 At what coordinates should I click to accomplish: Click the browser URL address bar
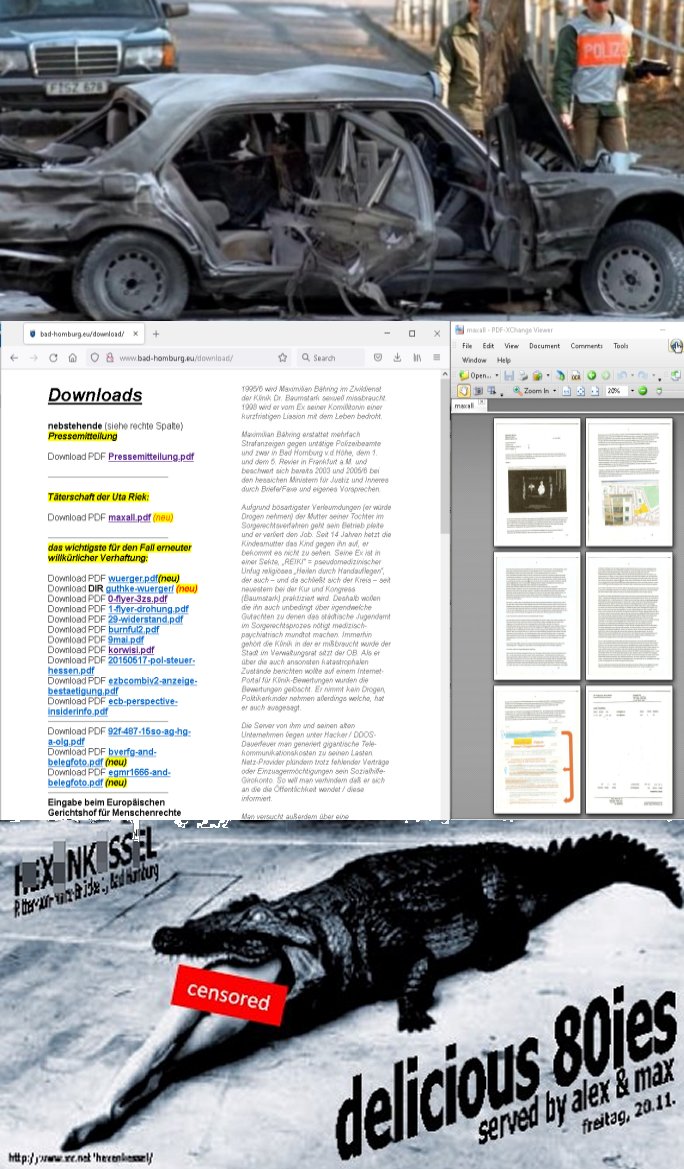(190, 358)
